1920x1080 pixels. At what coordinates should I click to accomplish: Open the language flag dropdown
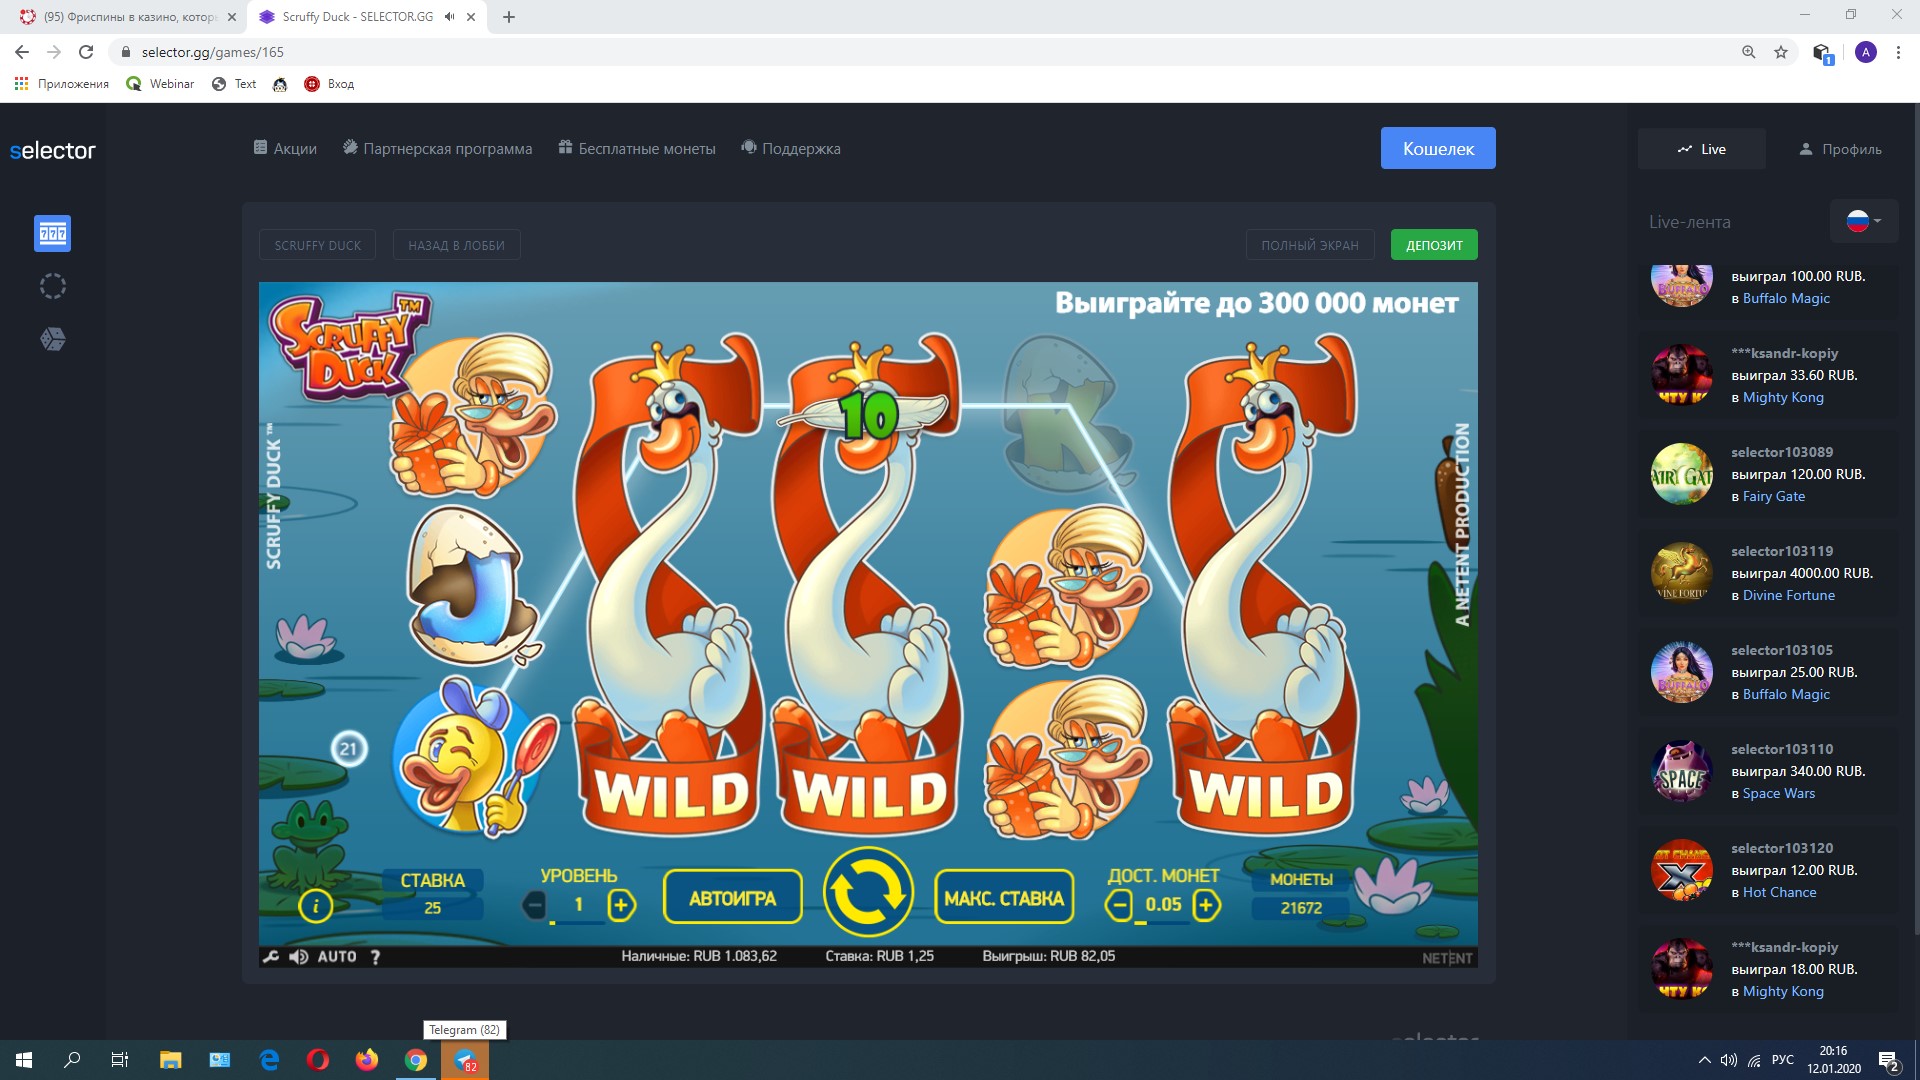[1863, 221]
